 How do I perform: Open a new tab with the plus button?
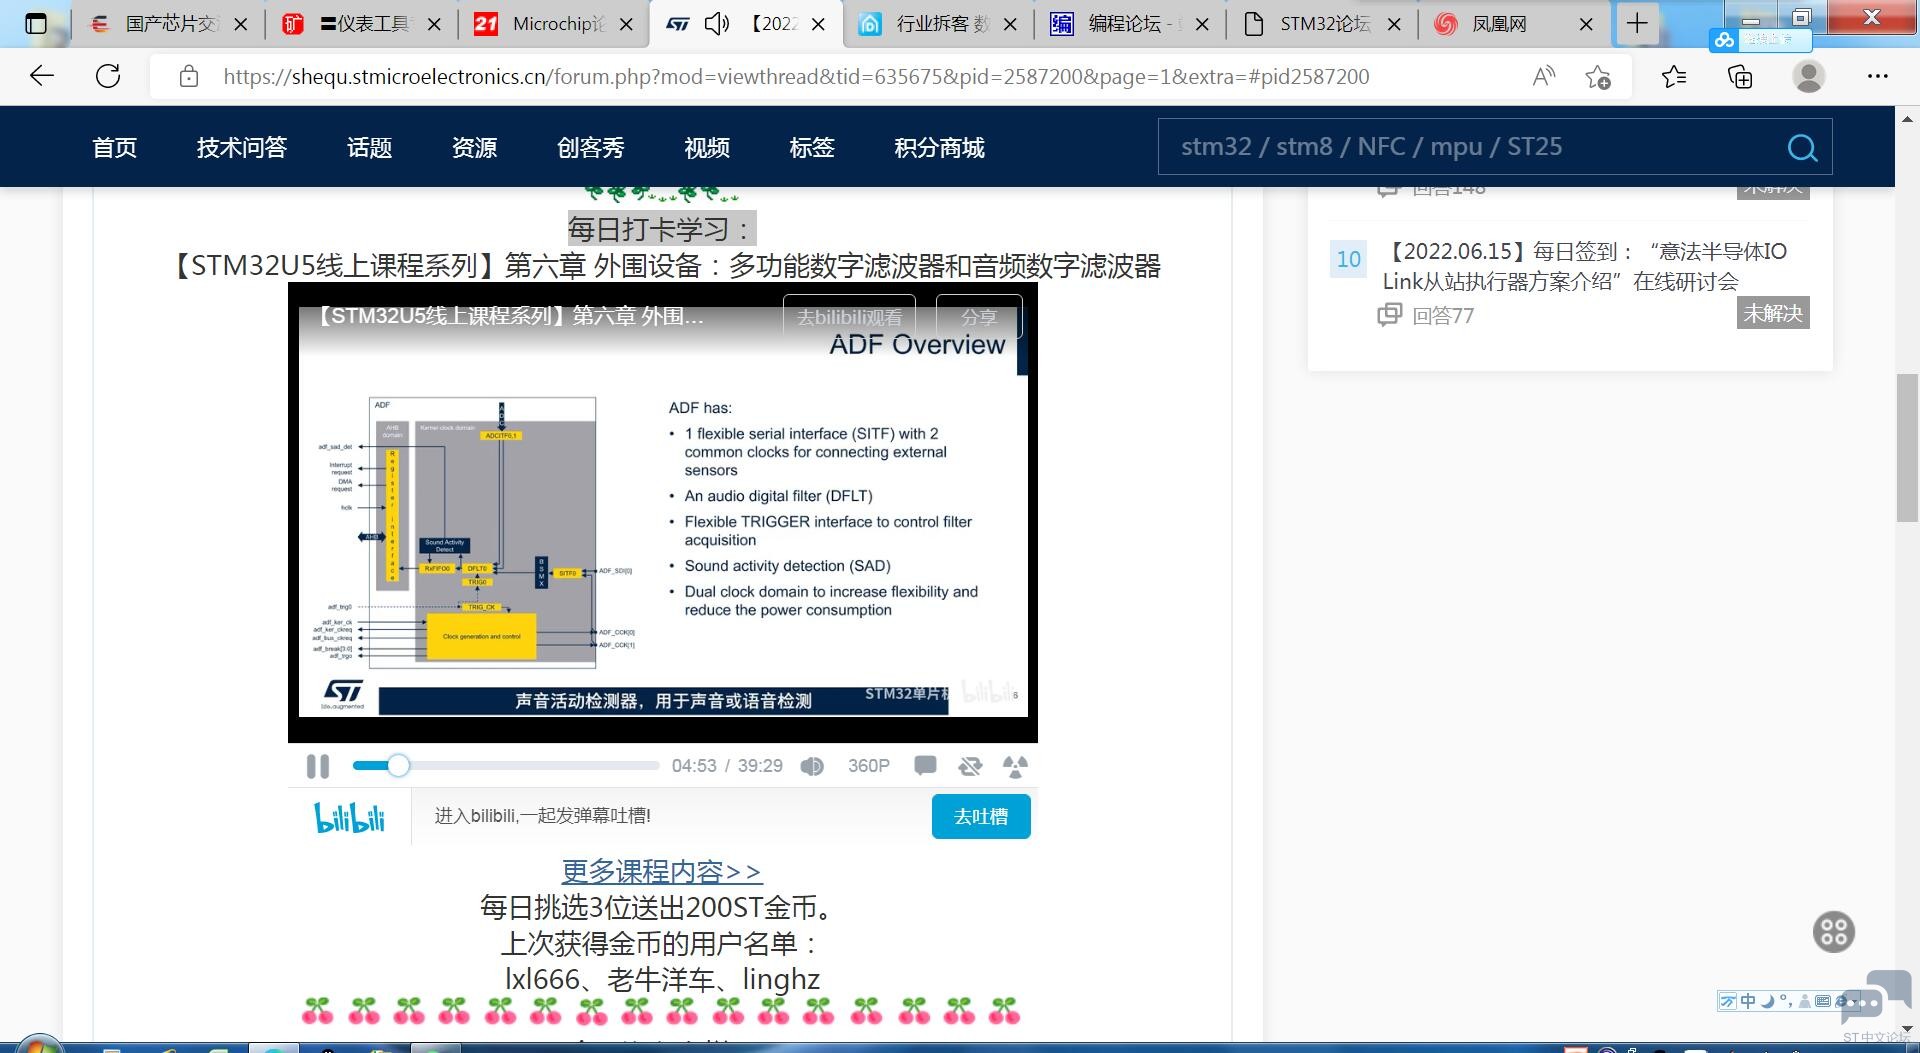pyautogui.click(x=1637, y=23)
